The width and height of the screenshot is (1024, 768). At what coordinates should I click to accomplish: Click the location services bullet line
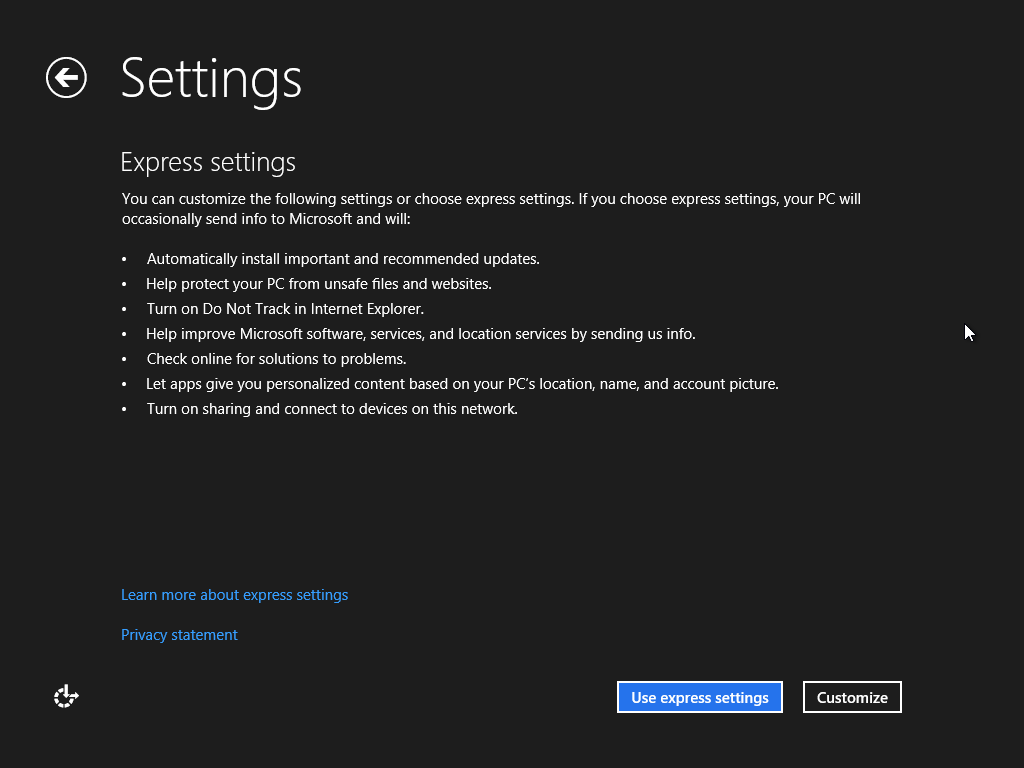(x=421, y=333)
